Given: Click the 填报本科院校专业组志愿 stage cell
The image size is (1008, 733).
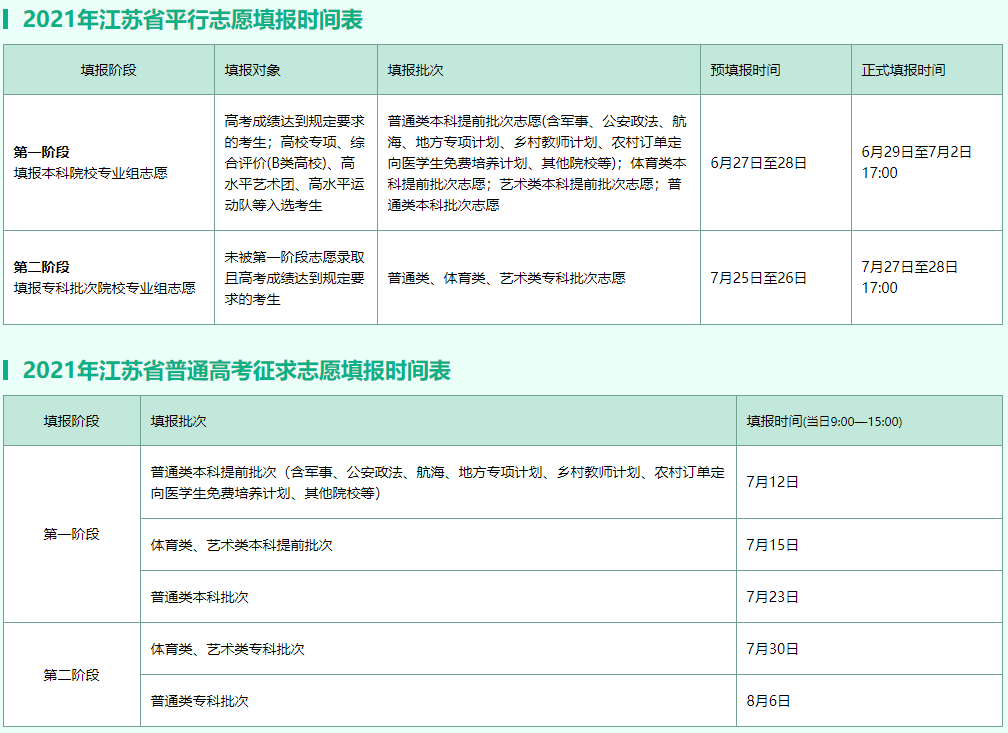Looking at the screenshot, I should point(91,172).
